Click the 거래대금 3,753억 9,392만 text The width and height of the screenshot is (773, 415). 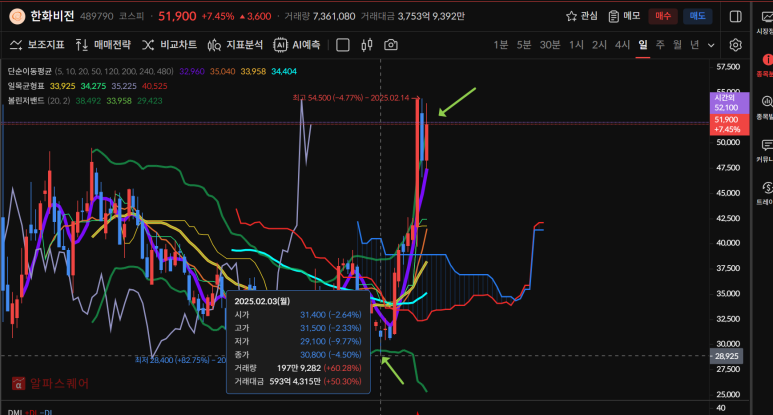tap(412, 16)
